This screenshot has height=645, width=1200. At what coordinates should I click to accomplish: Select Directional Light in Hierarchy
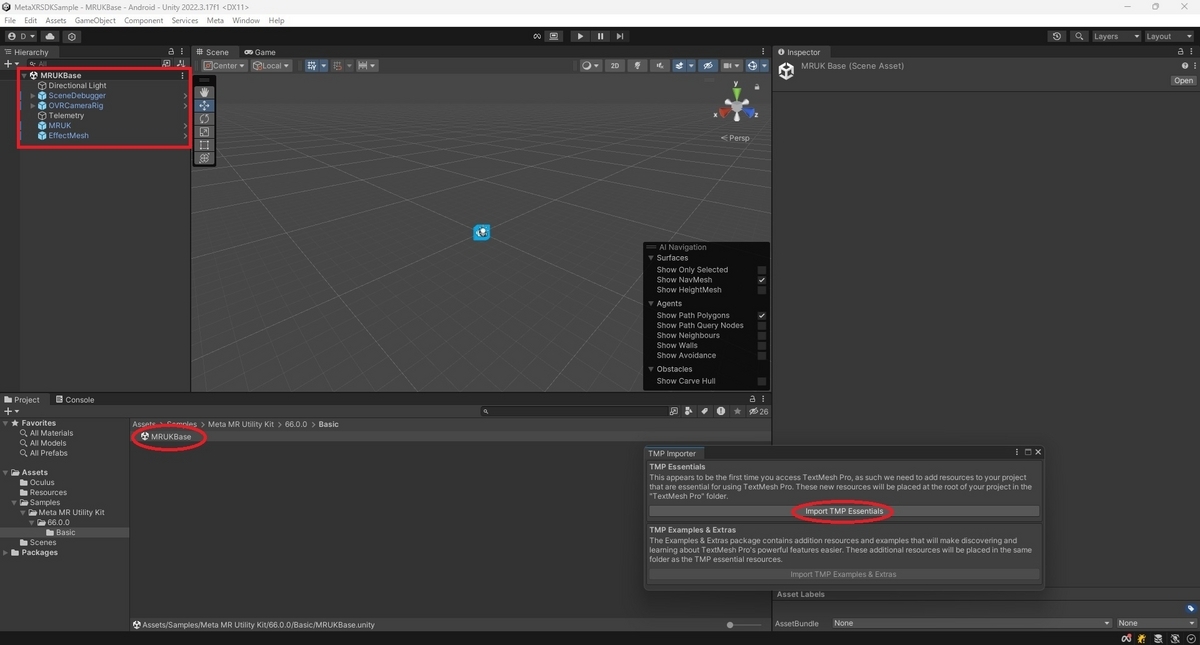(x=77, y=86)
